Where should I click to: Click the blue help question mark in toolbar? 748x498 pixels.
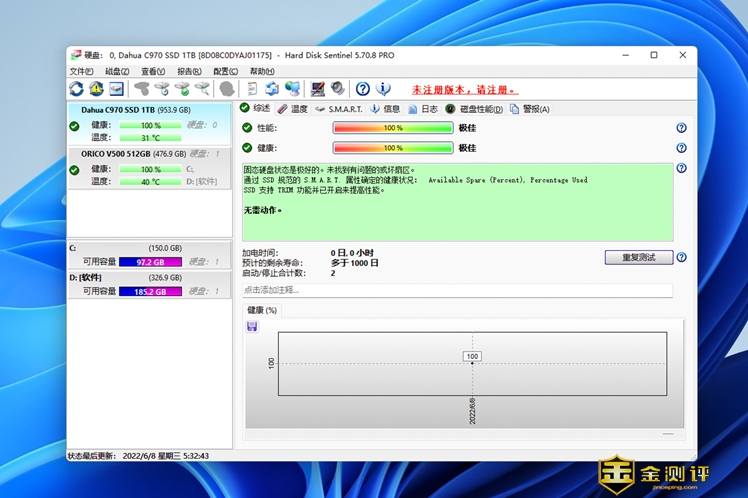click(363, 89)
